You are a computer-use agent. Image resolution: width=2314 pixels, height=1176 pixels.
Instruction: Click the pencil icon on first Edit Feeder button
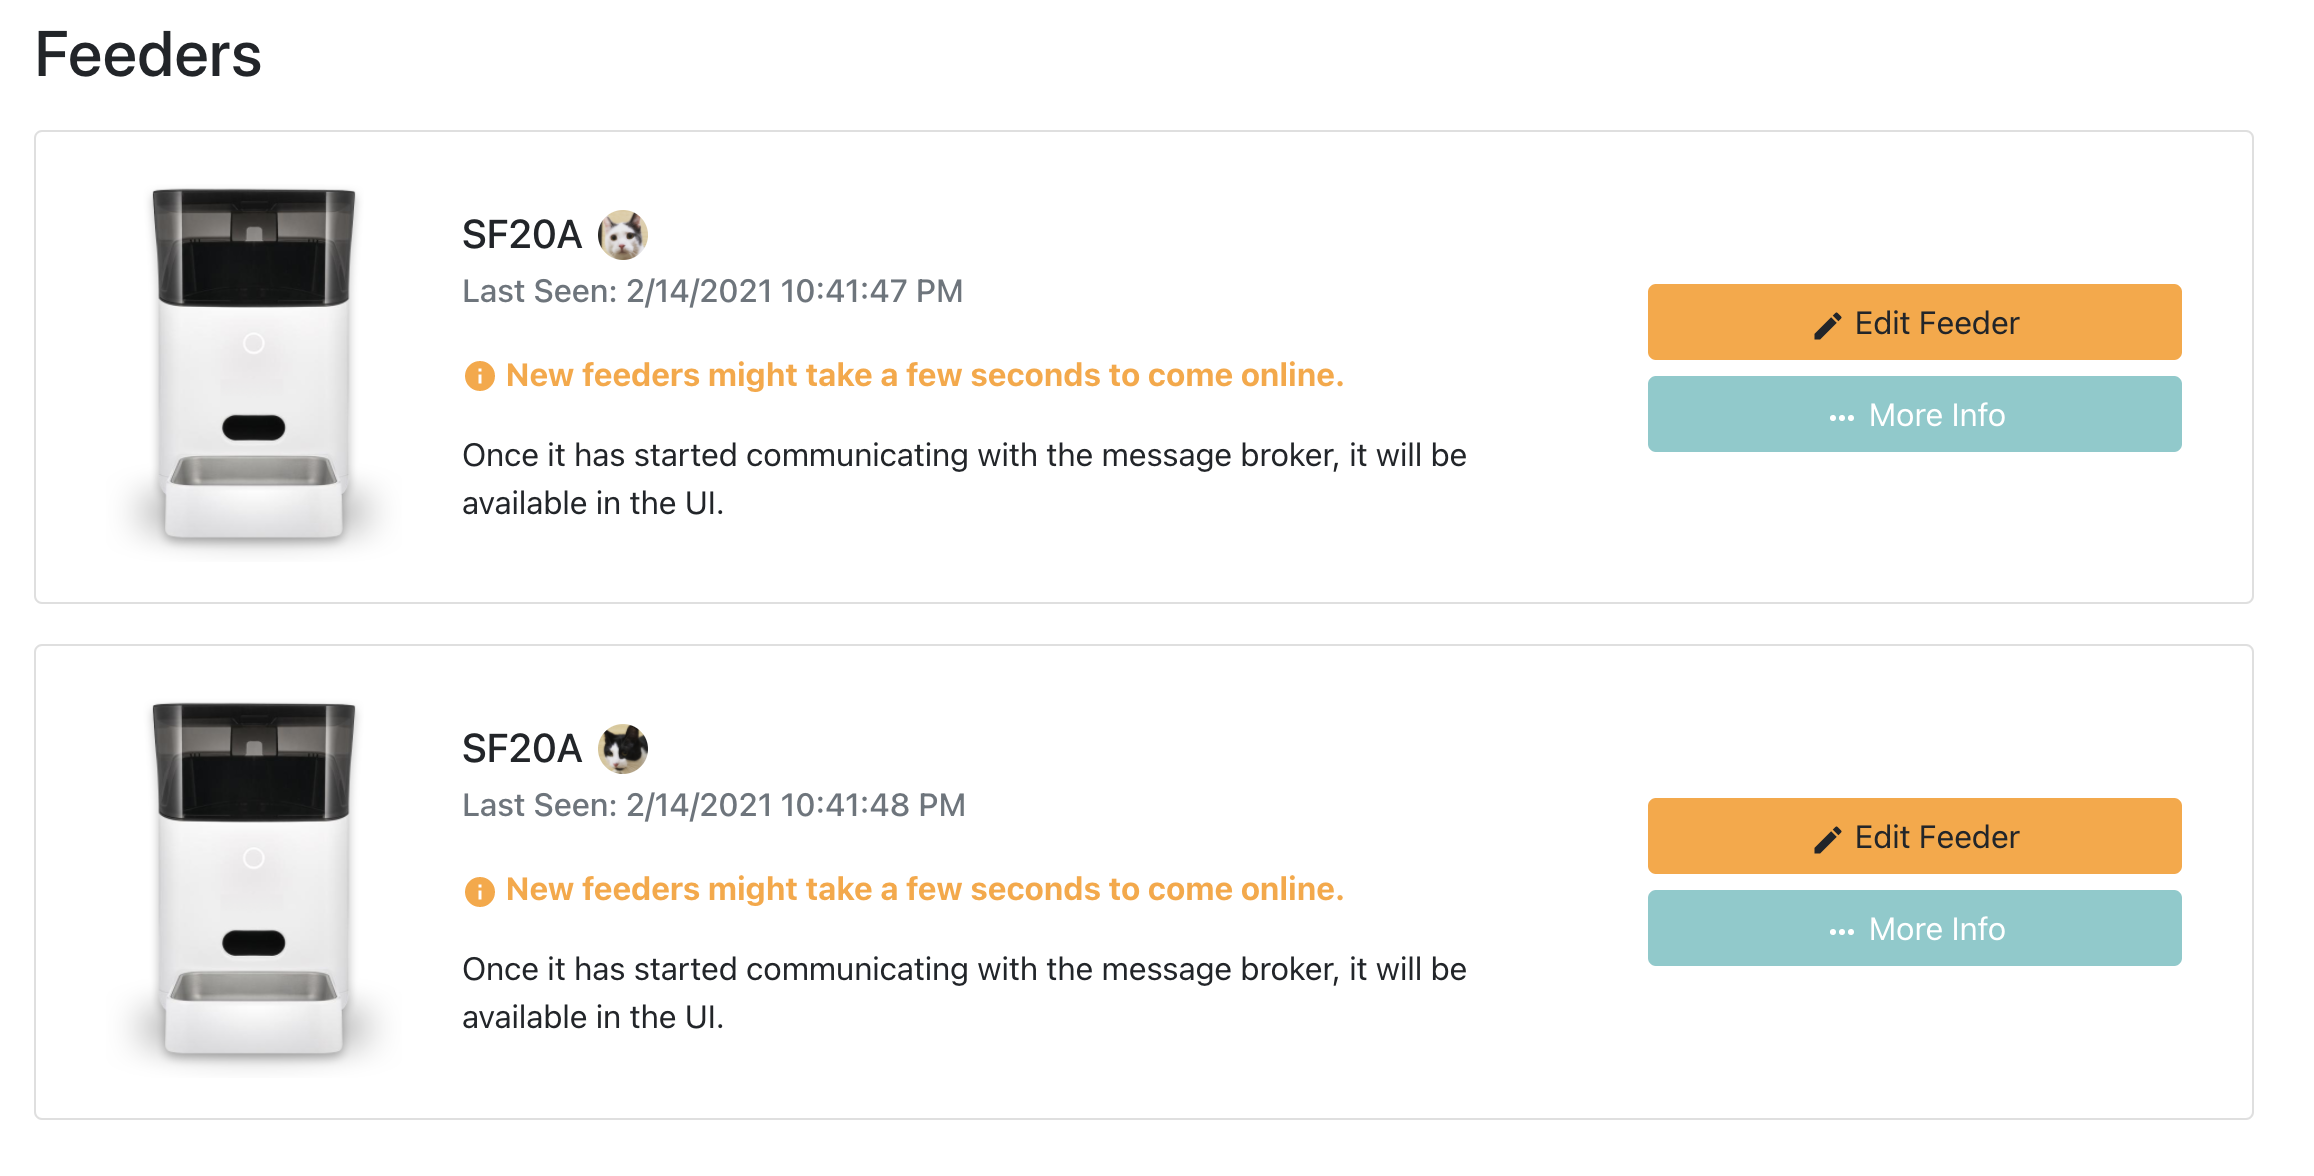pyautogui.click(x=1830, y=322)
